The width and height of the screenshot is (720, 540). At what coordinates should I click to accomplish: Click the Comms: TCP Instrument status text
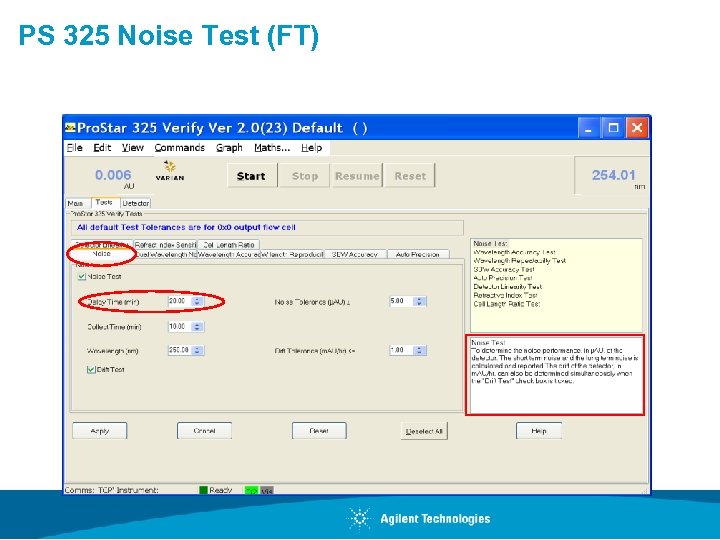pyautogui.click(x=112, y=490)
